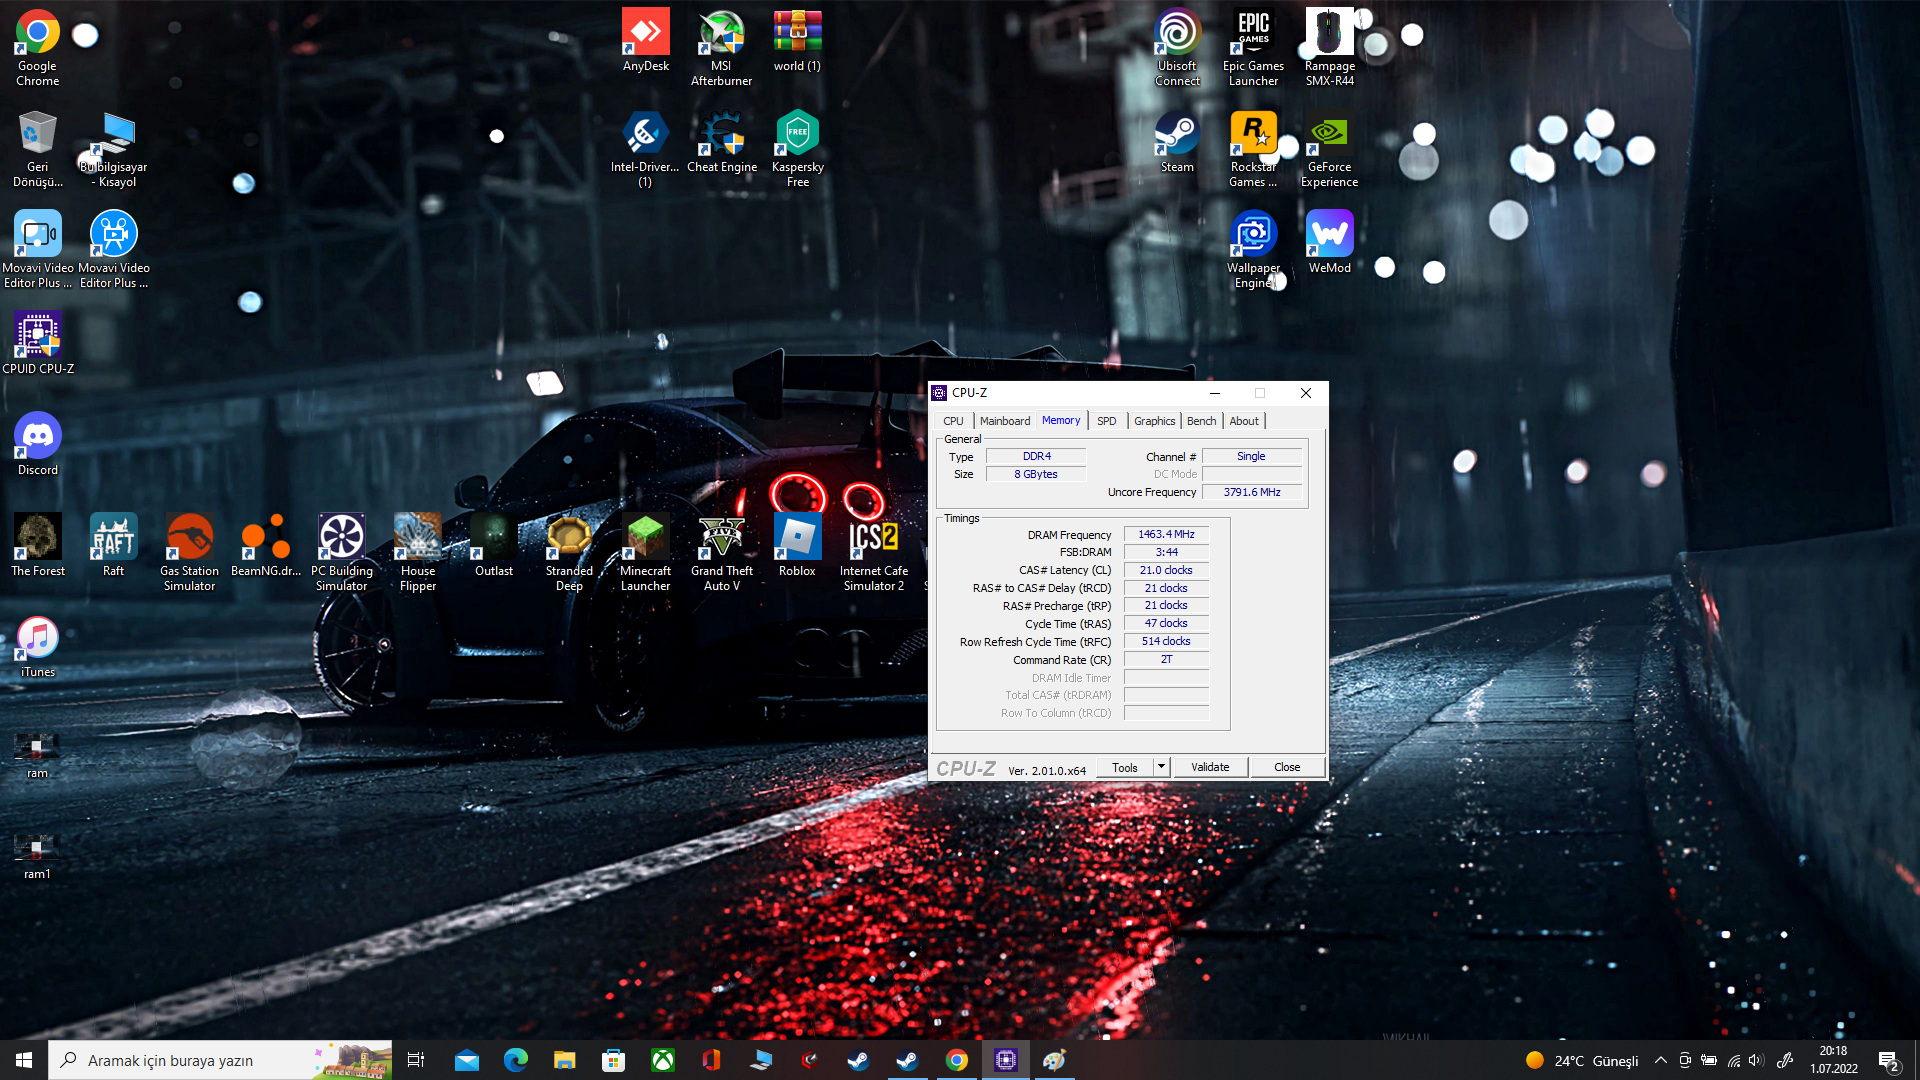
Task: Click the Validate button
Action: point(1210,767)
